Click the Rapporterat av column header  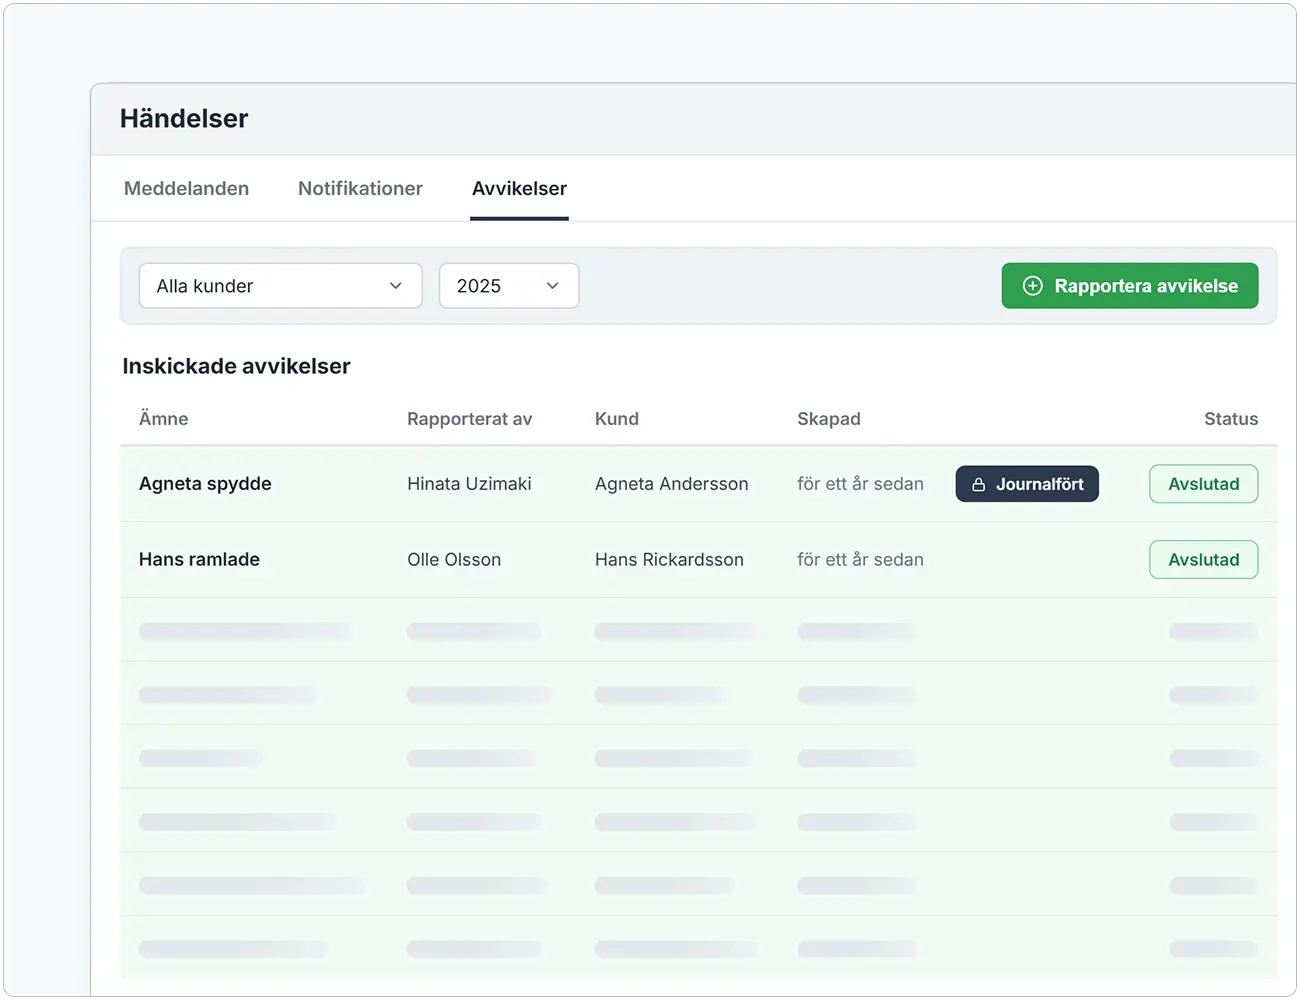tap(469, 419)
